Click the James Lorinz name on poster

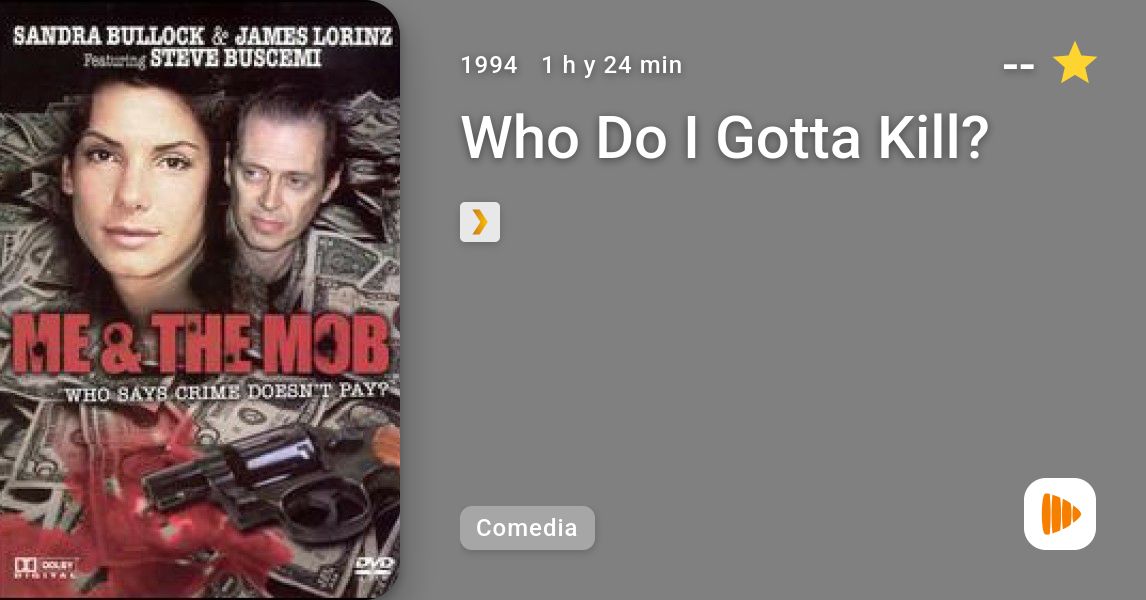314,35
